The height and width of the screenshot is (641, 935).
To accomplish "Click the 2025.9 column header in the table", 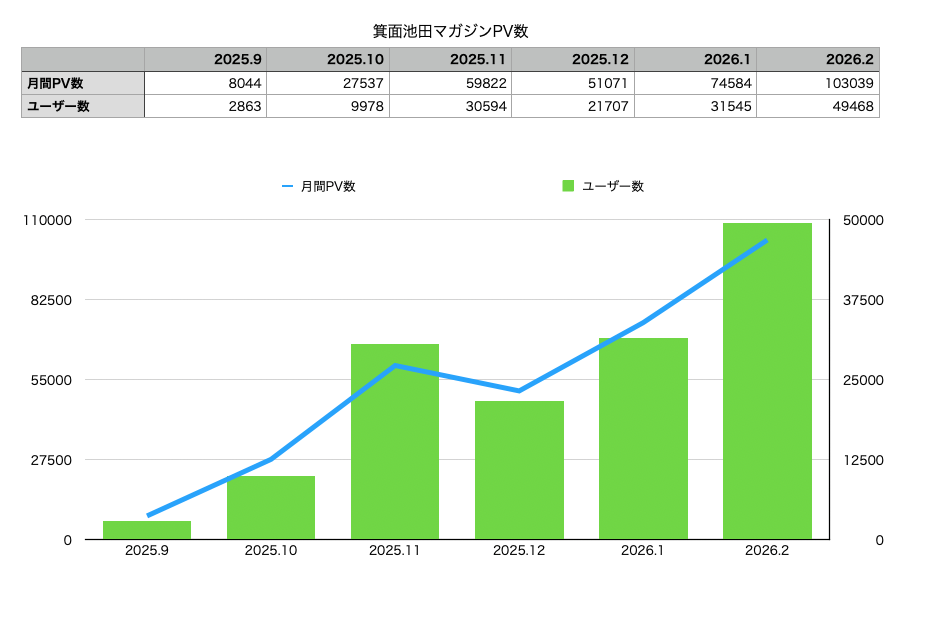I will pyautogui.click(x=206, y=59).
